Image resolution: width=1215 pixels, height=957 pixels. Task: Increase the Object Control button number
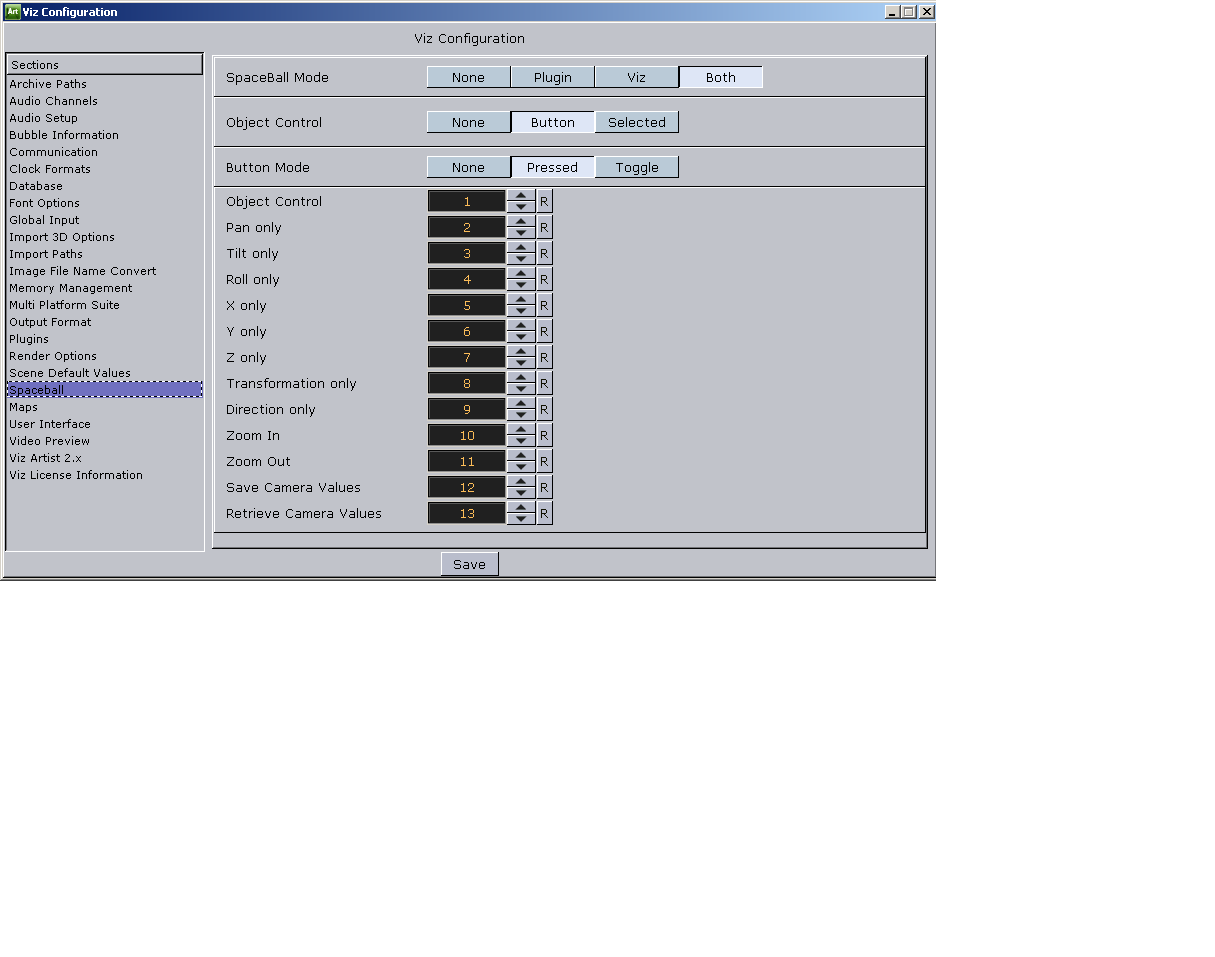pos(521,197)
